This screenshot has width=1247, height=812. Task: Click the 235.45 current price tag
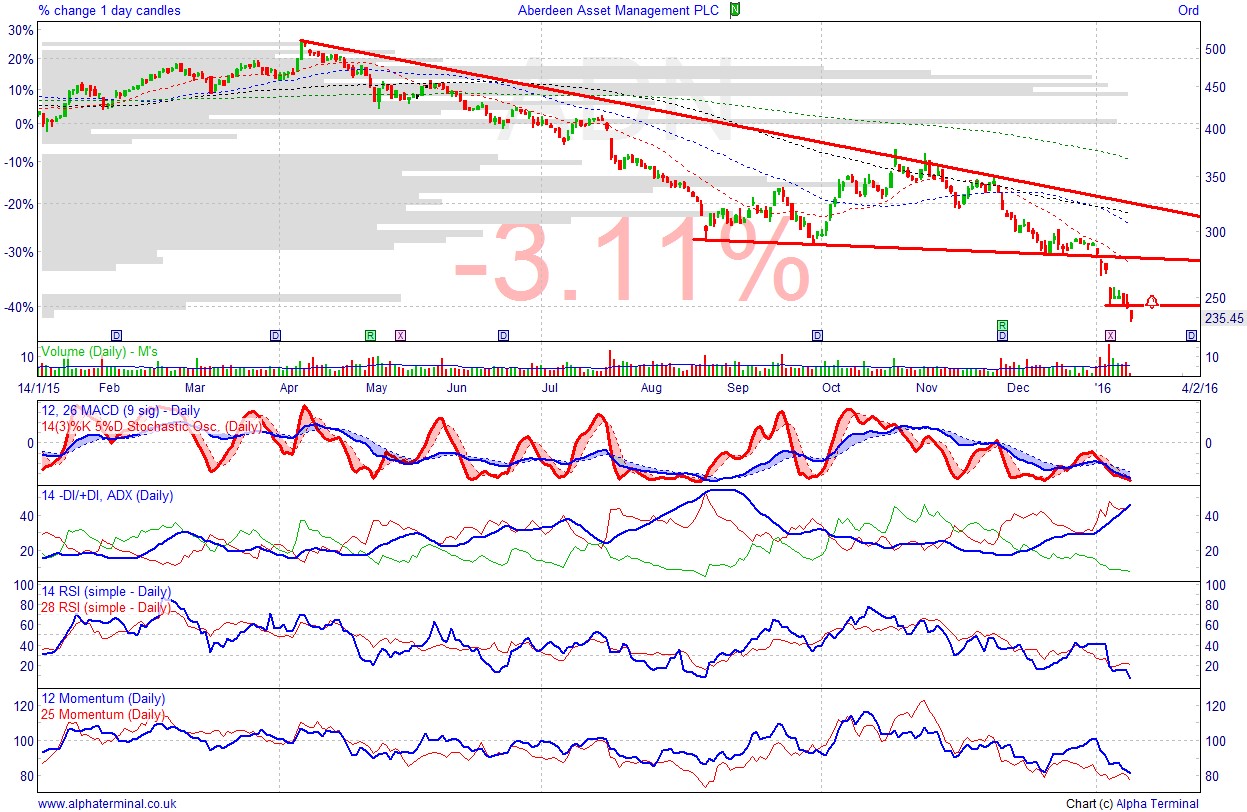(x=1223, y=318)
